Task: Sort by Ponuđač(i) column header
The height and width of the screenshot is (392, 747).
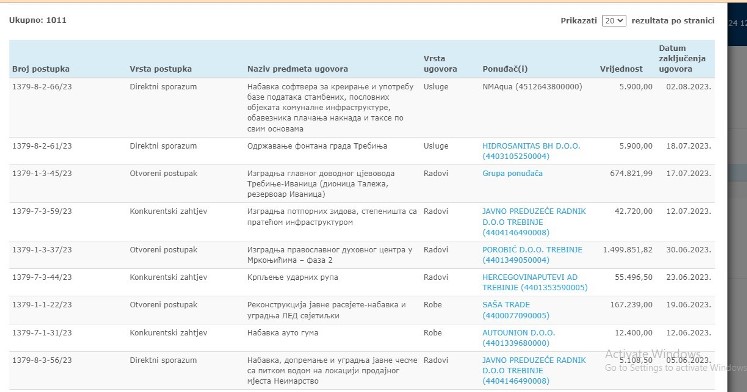Action: tap(505, 69)
